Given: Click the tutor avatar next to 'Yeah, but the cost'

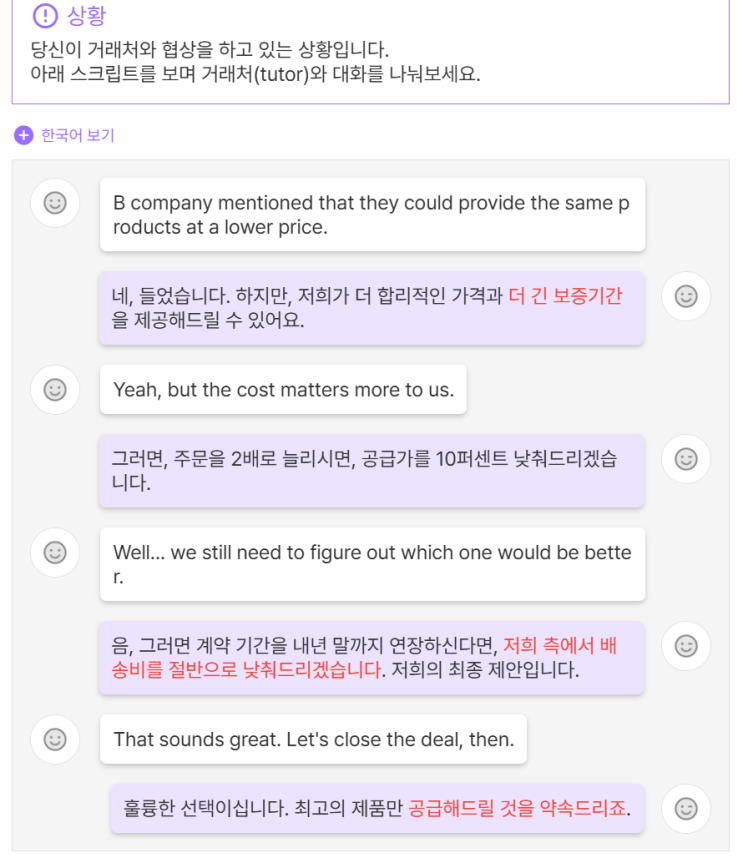Looking at the screenshot, I should point(55,390).
